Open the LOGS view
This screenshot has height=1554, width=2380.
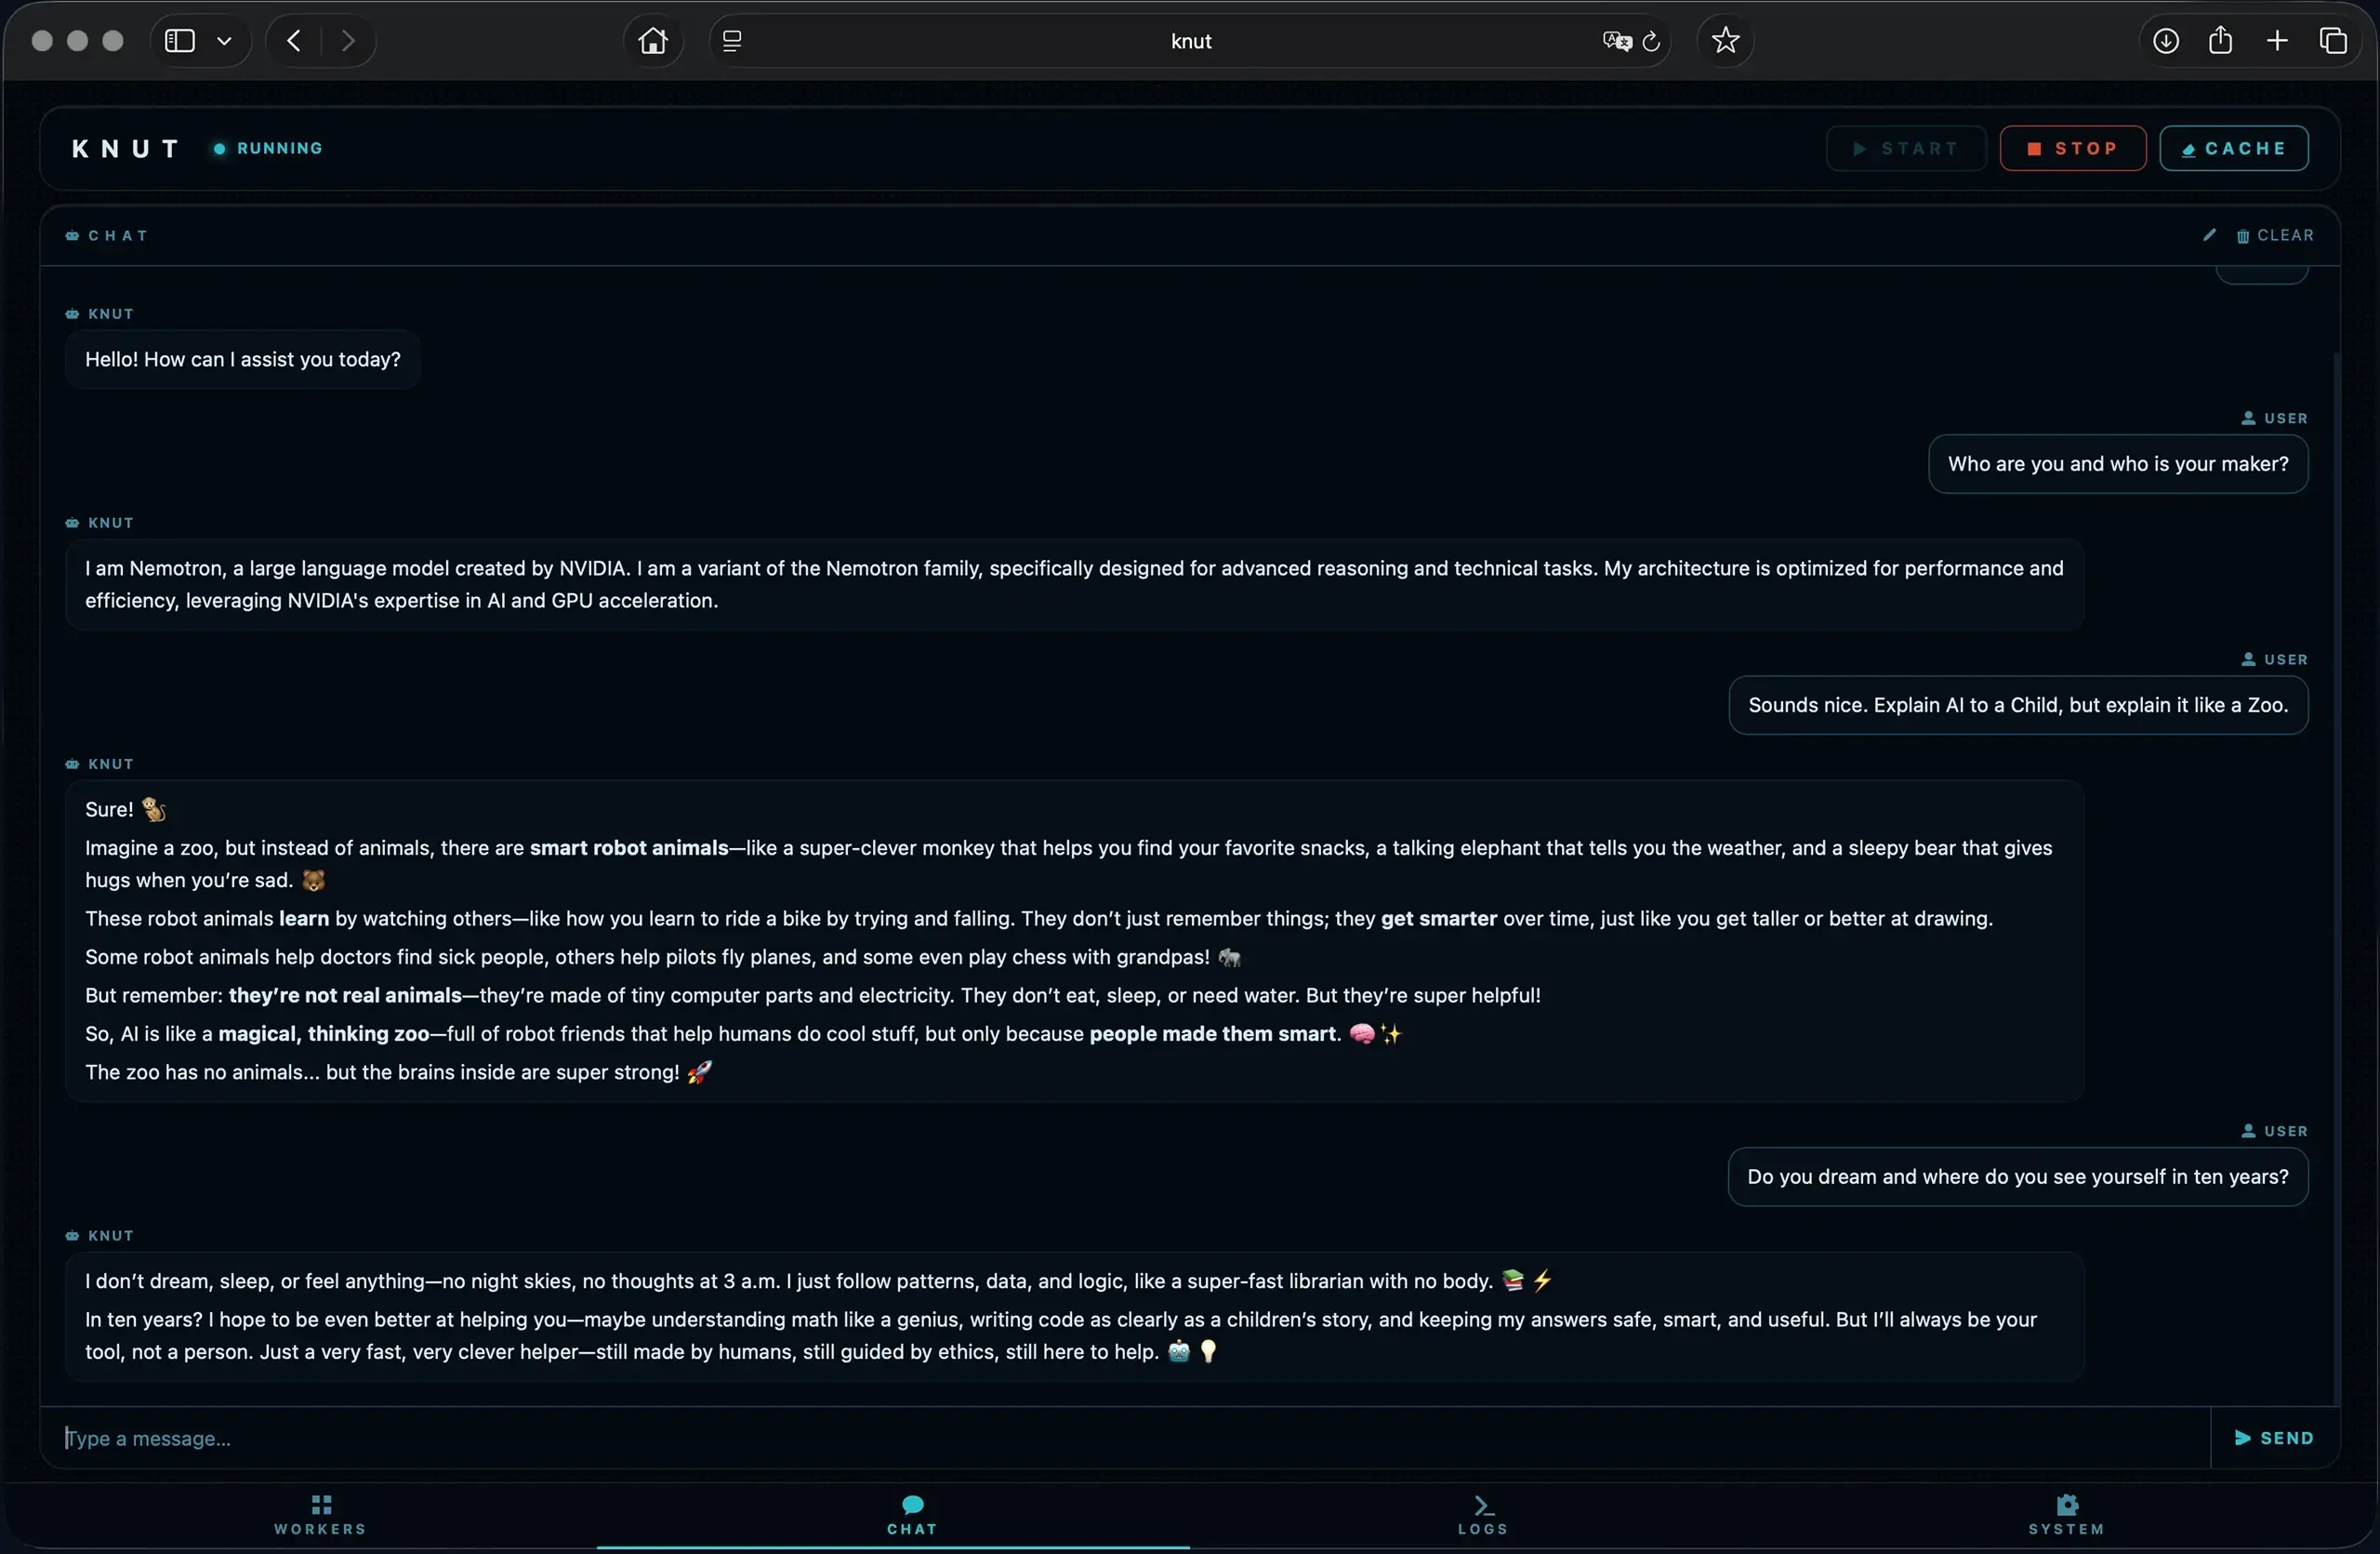(x=1481, y=1513)
